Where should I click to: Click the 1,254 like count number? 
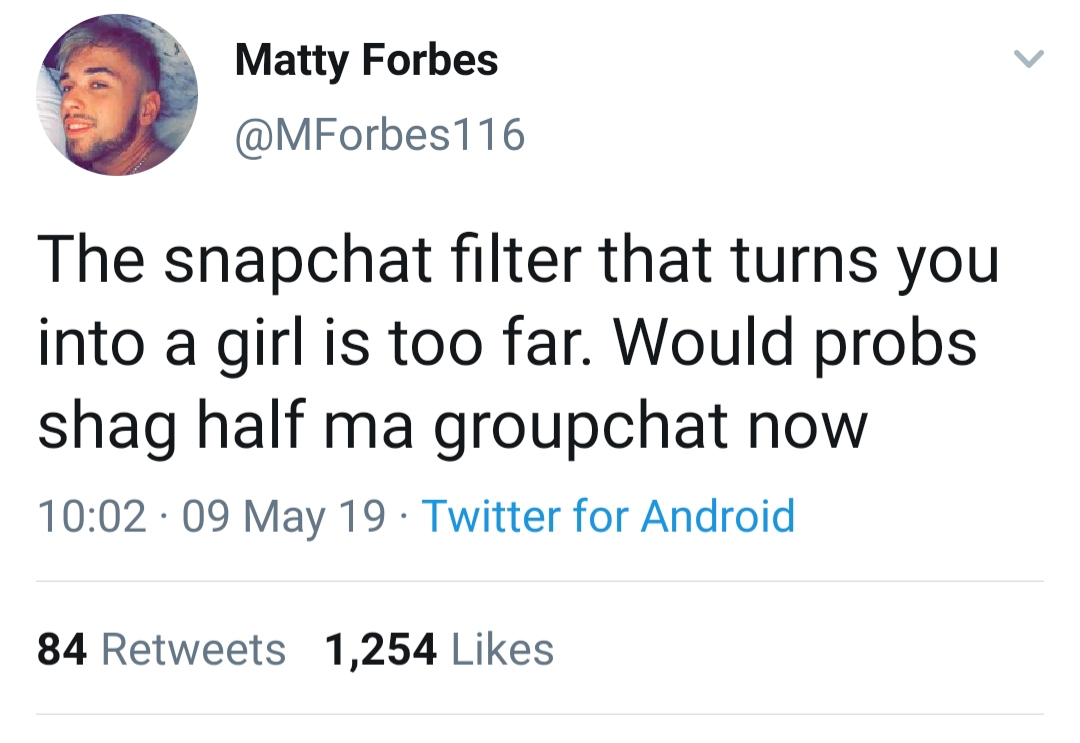click(381, 650)
